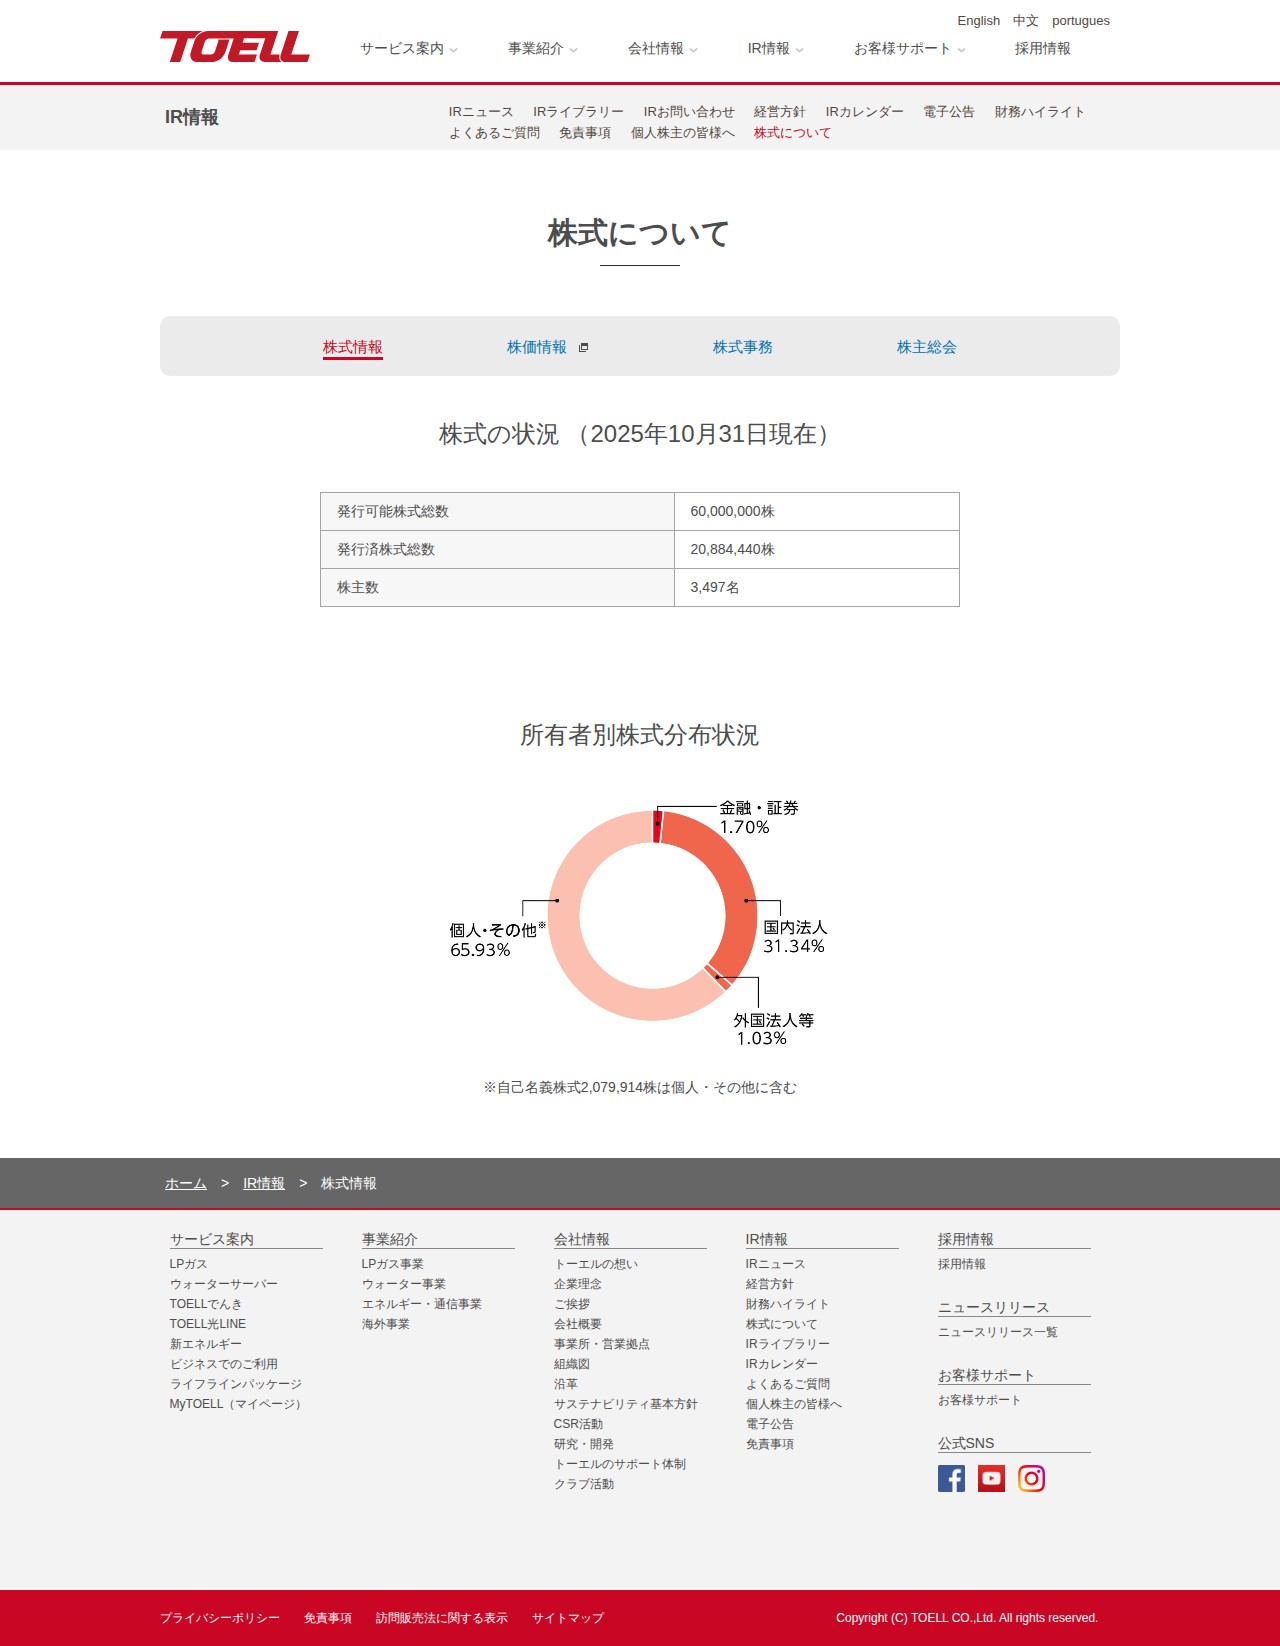The image size is (1280, 1646).
Task: Open IRライブラリー in the sub navigation
Action: click(x=578, y=112)
